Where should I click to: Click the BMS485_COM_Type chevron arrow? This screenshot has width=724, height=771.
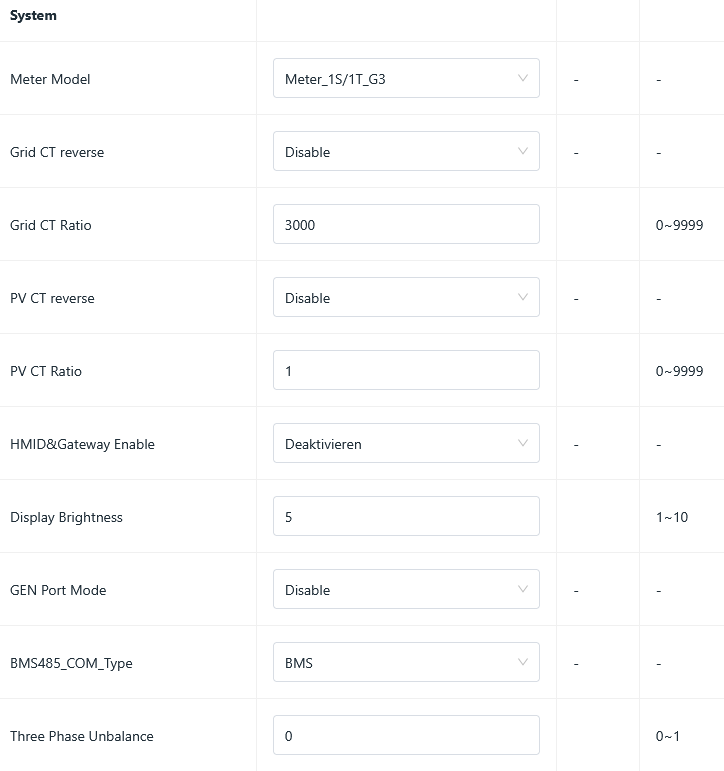pos(523,663)
